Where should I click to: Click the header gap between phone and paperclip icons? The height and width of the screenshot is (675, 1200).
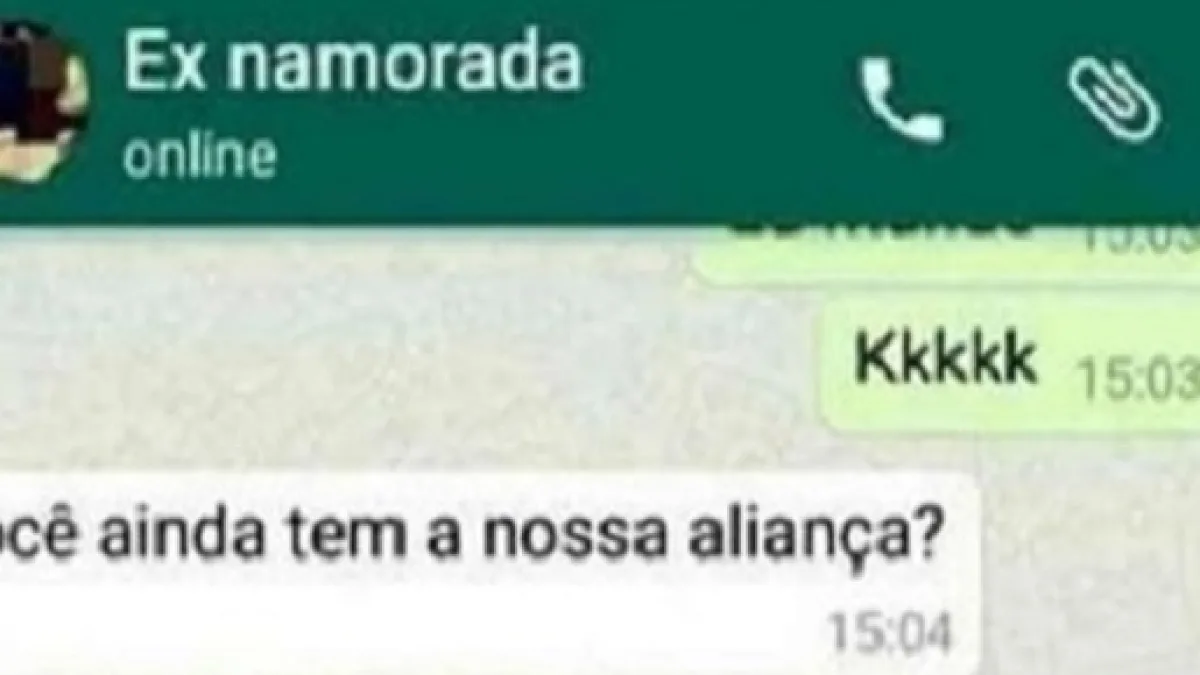1005,100
